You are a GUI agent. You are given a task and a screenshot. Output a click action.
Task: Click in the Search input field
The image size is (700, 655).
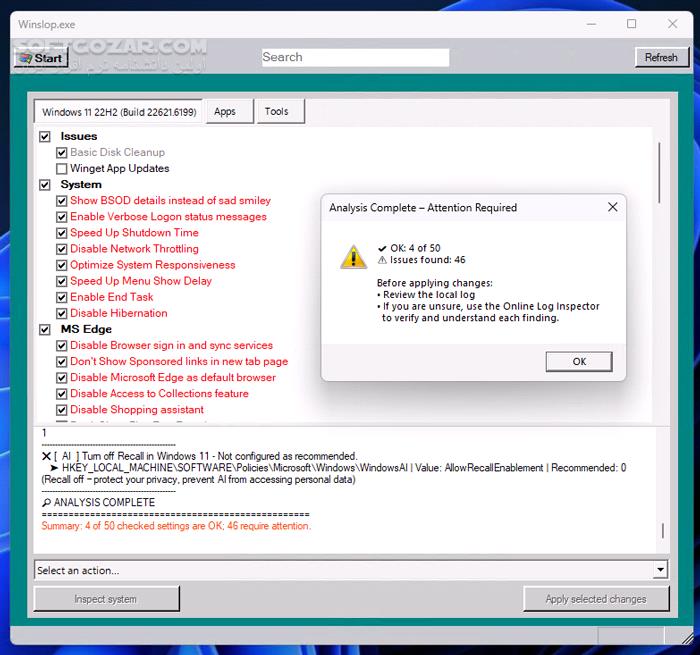[355, 58]
